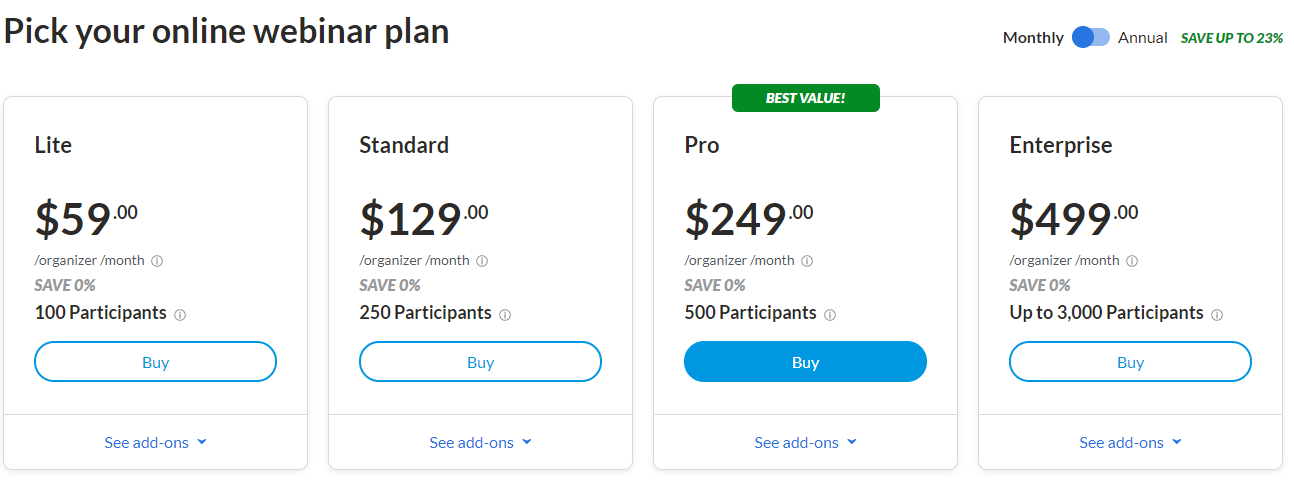Screen dimensions: 1294x486
Task: Buy the Pro plan
Action: [805, 362]
